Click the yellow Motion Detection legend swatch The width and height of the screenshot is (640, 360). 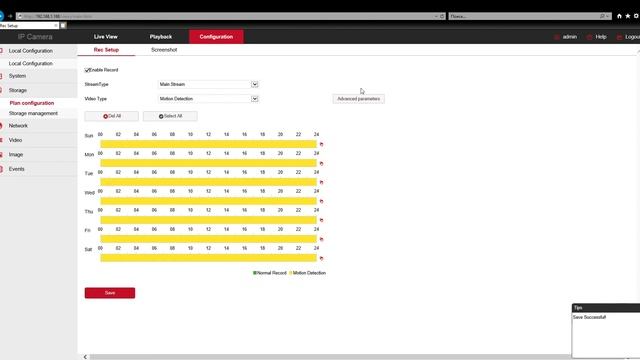pyautogui.click(x=291, y=273)
